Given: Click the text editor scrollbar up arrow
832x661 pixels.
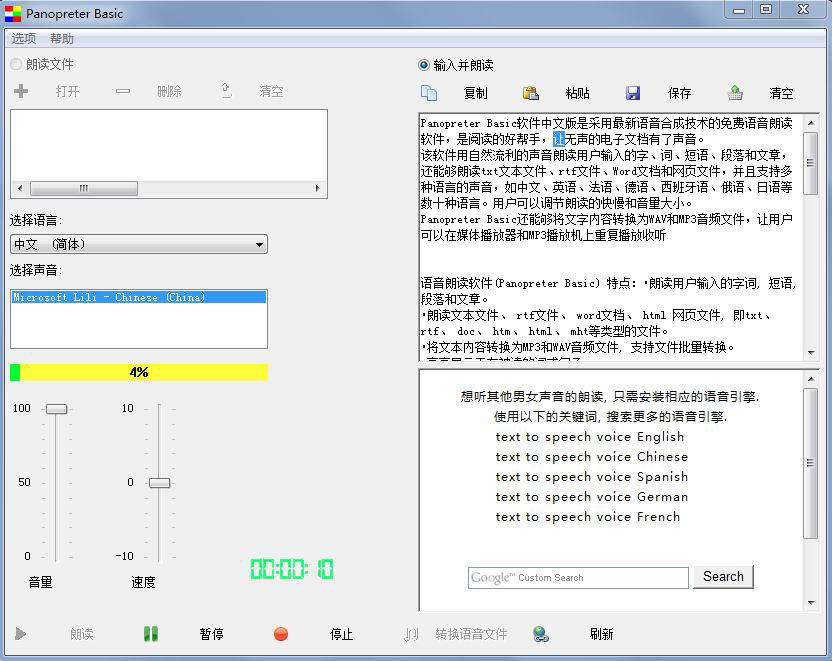Looking at the screenshot, I should coord(811,123).
